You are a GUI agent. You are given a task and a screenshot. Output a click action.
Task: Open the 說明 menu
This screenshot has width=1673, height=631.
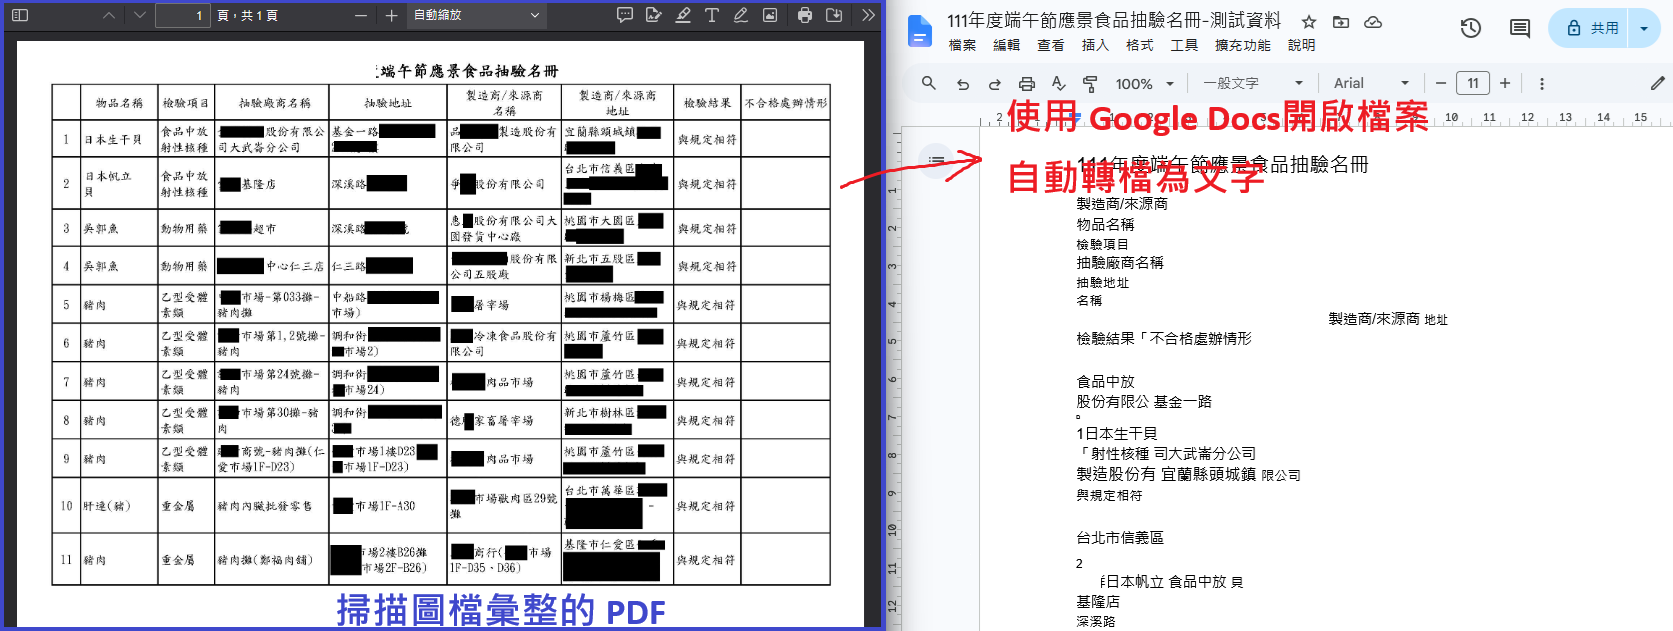(x=1301, y=45)
